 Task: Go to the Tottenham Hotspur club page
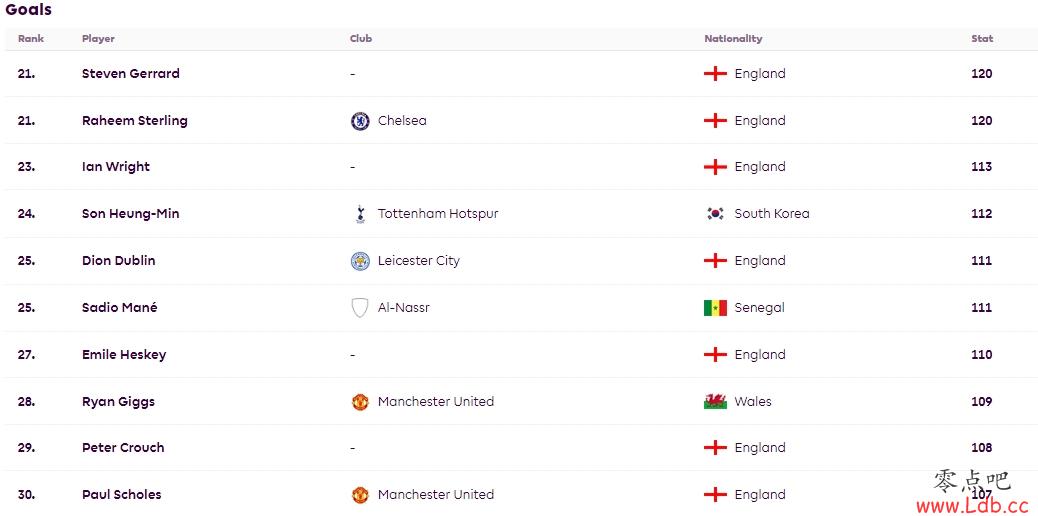click(438, 214)
